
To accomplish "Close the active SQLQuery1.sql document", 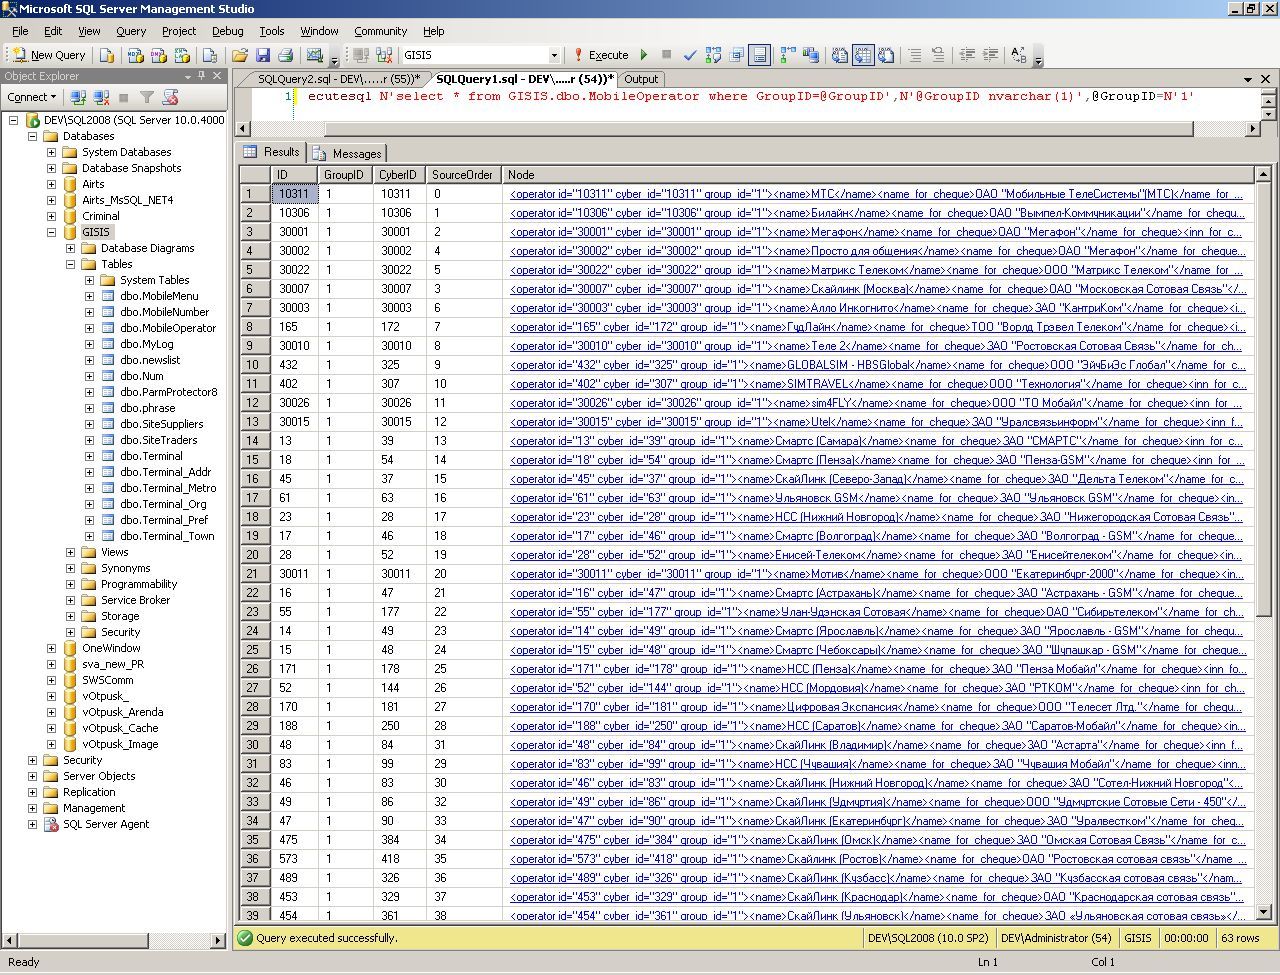I will point(1265,79).
